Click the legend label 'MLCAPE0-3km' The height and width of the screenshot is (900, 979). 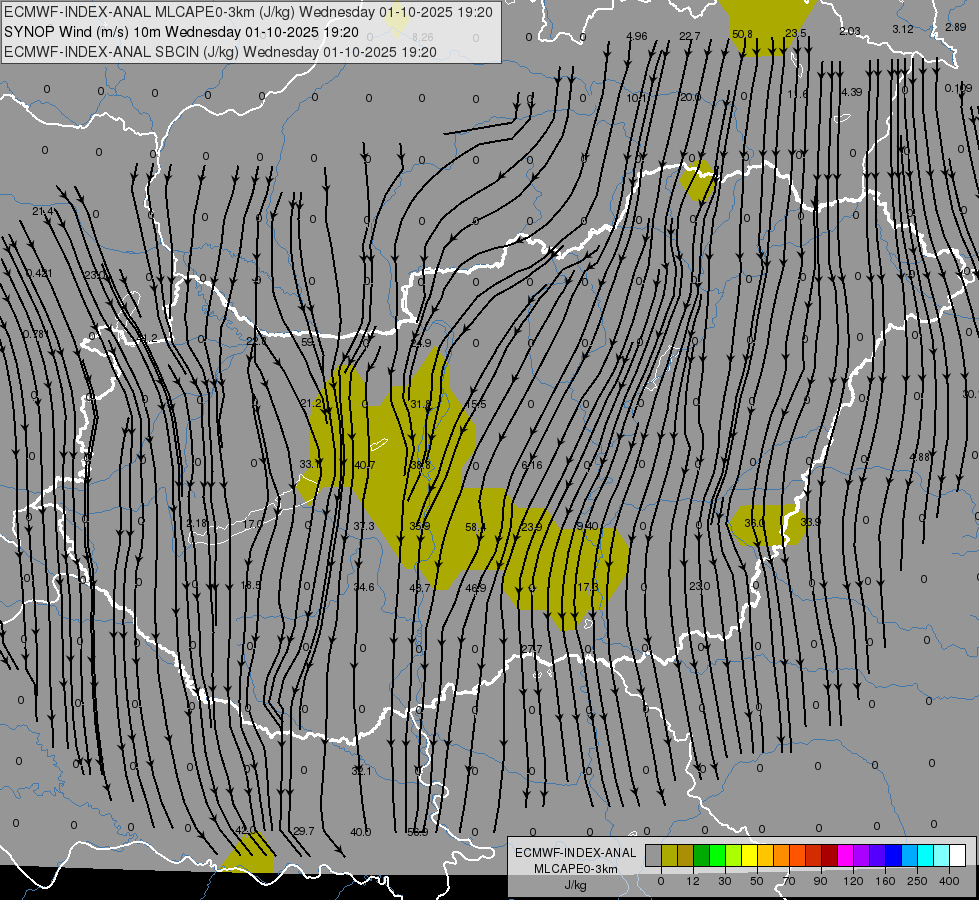[x=576, y=869]
